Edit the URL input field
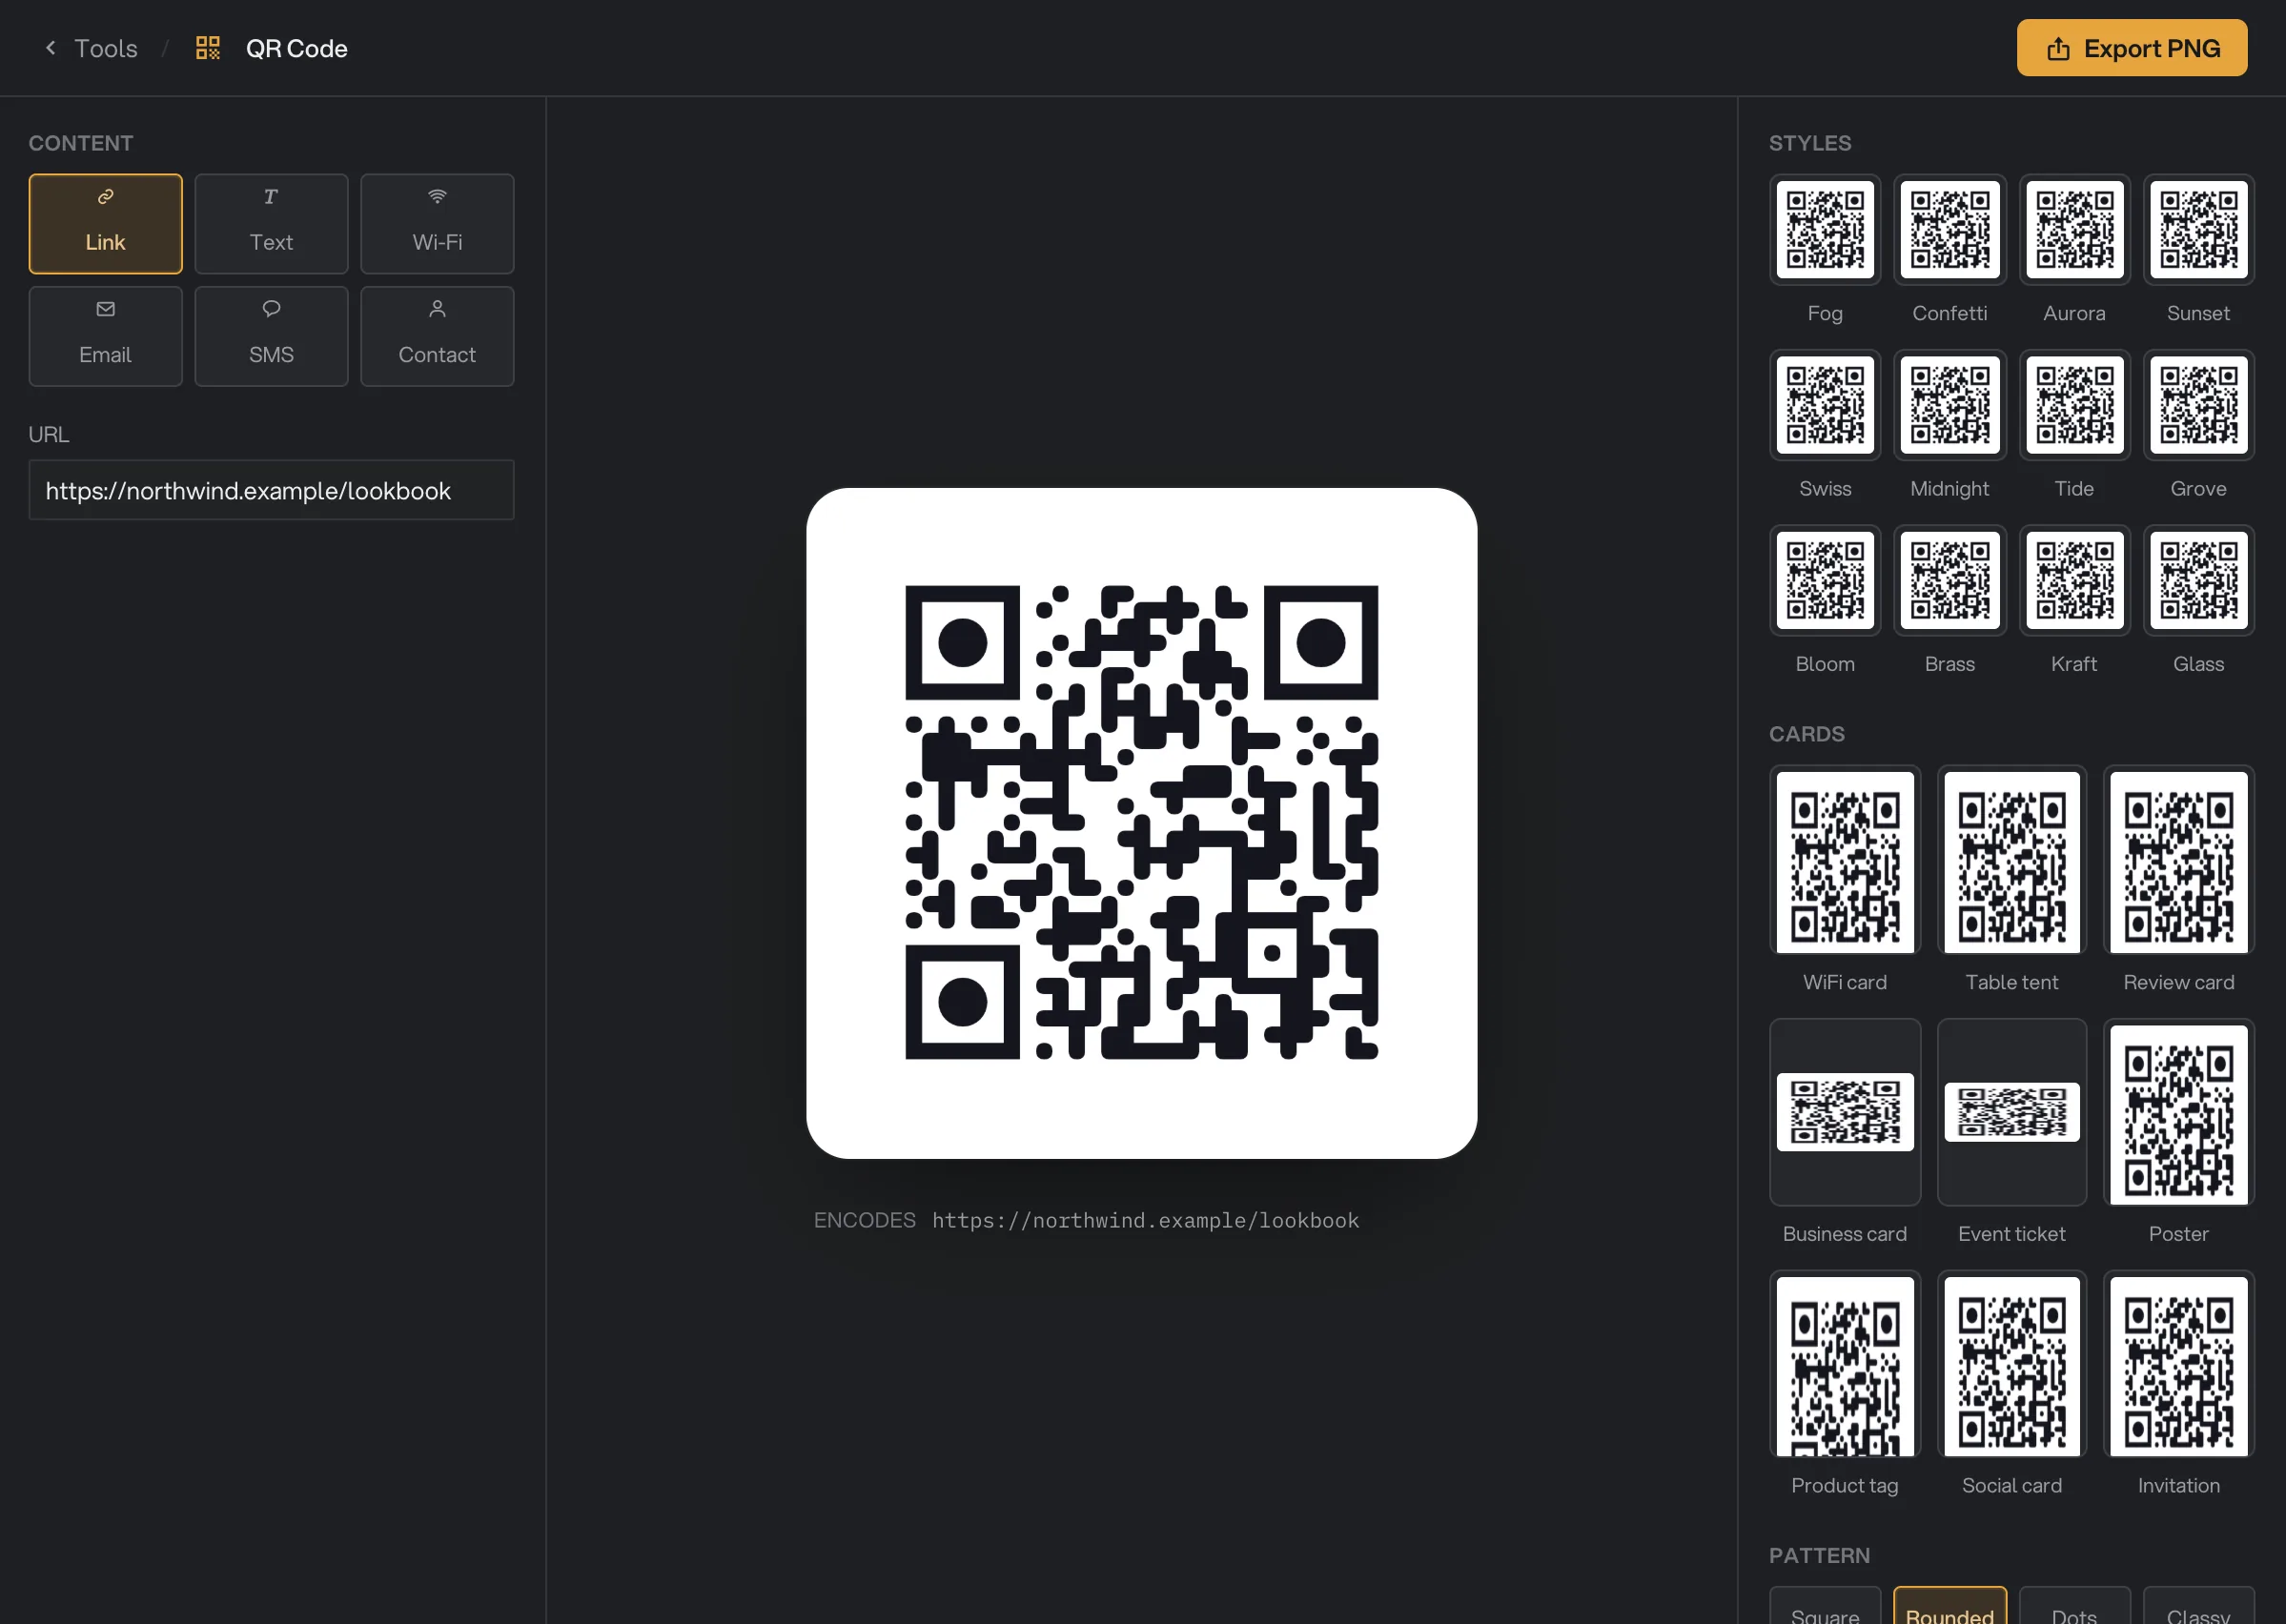2286x1624 pixels. pyautogui.click(x=271, y=490)
